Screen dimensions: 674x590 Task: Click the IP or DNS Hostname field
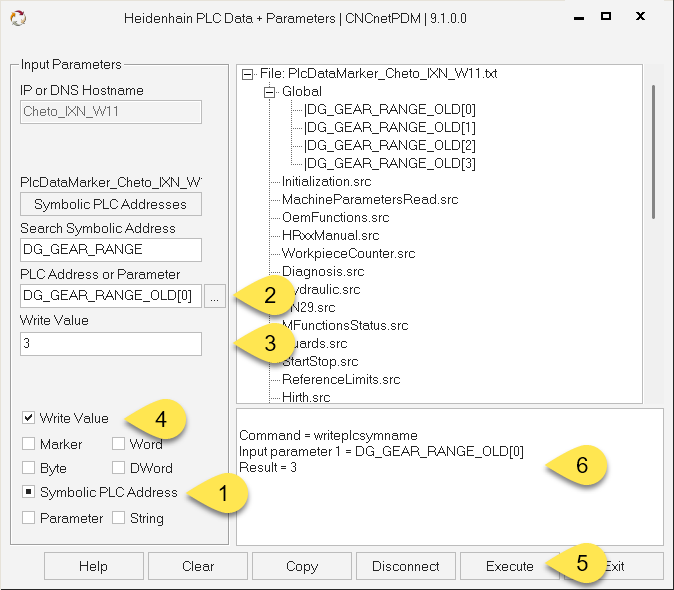click(110, 112)
